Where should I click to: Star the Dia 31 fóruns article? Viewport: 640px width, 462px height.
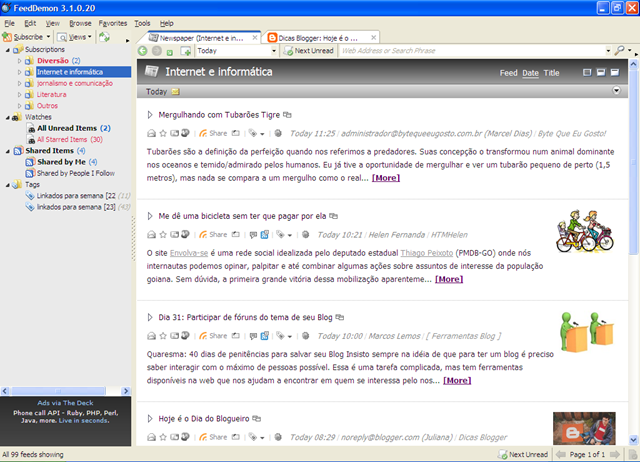(163, 335)
